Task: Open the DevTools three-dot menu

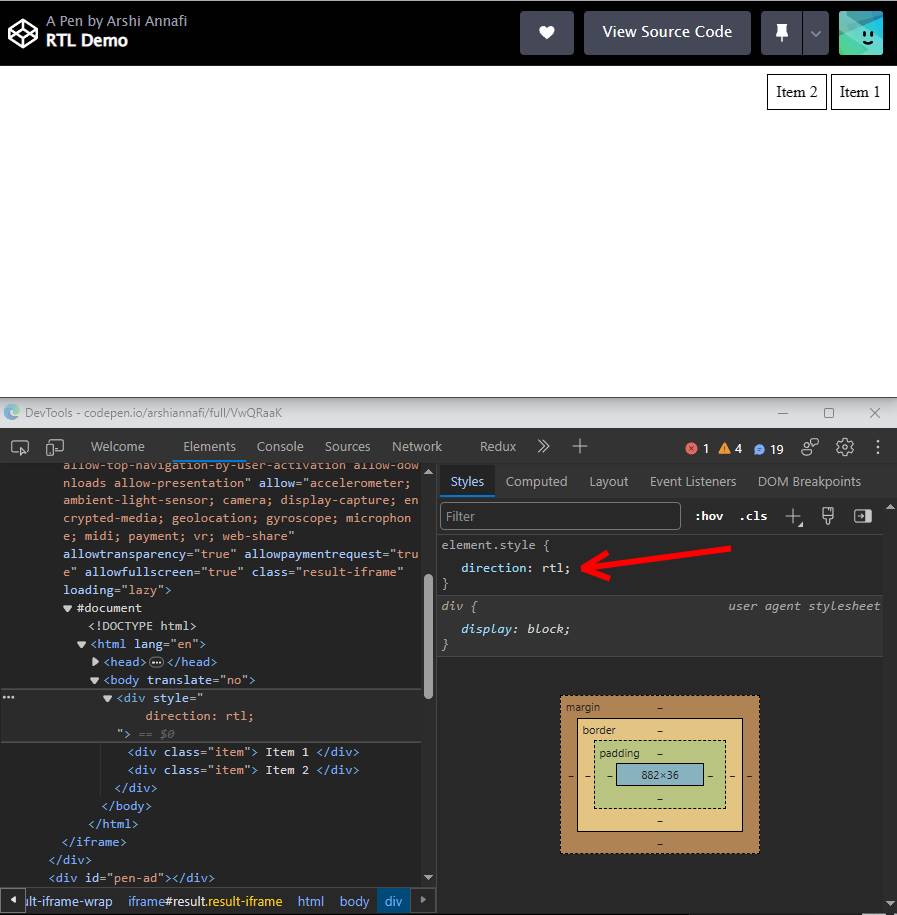Action: (878, 447)
